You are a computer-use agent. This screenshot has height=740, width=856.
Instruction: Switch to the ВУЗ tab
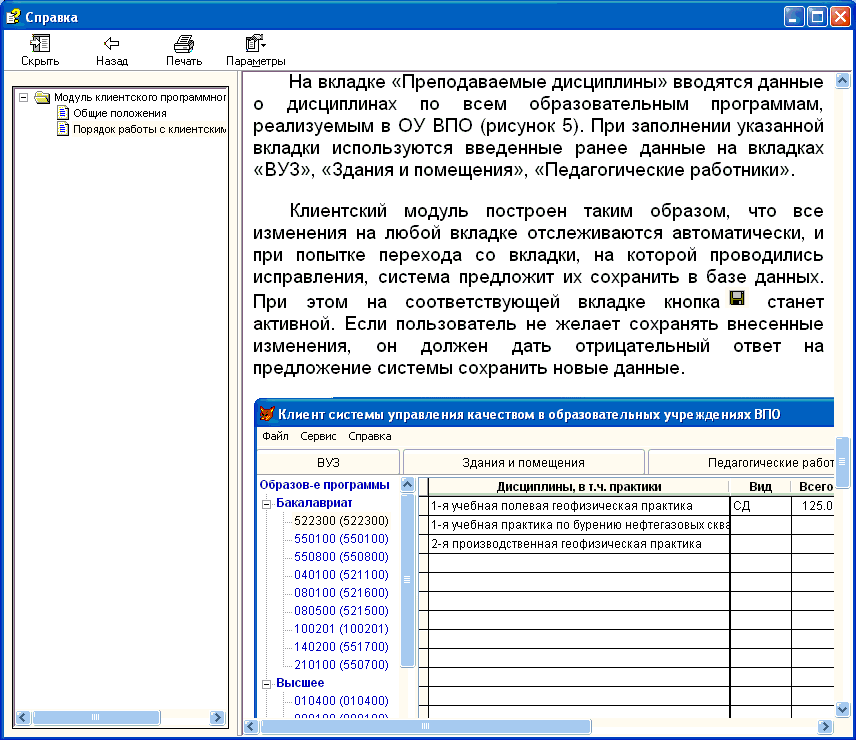(x=328, y=463)
